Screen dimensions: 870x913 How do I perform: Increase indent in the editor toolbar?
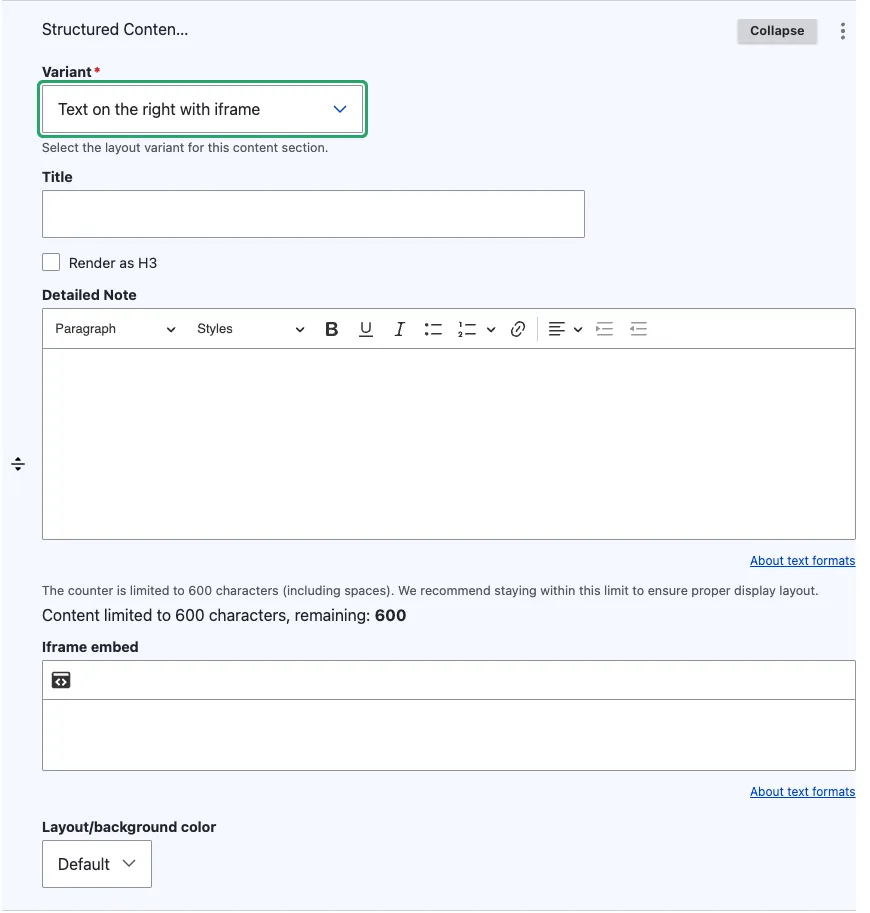(604, 329)
